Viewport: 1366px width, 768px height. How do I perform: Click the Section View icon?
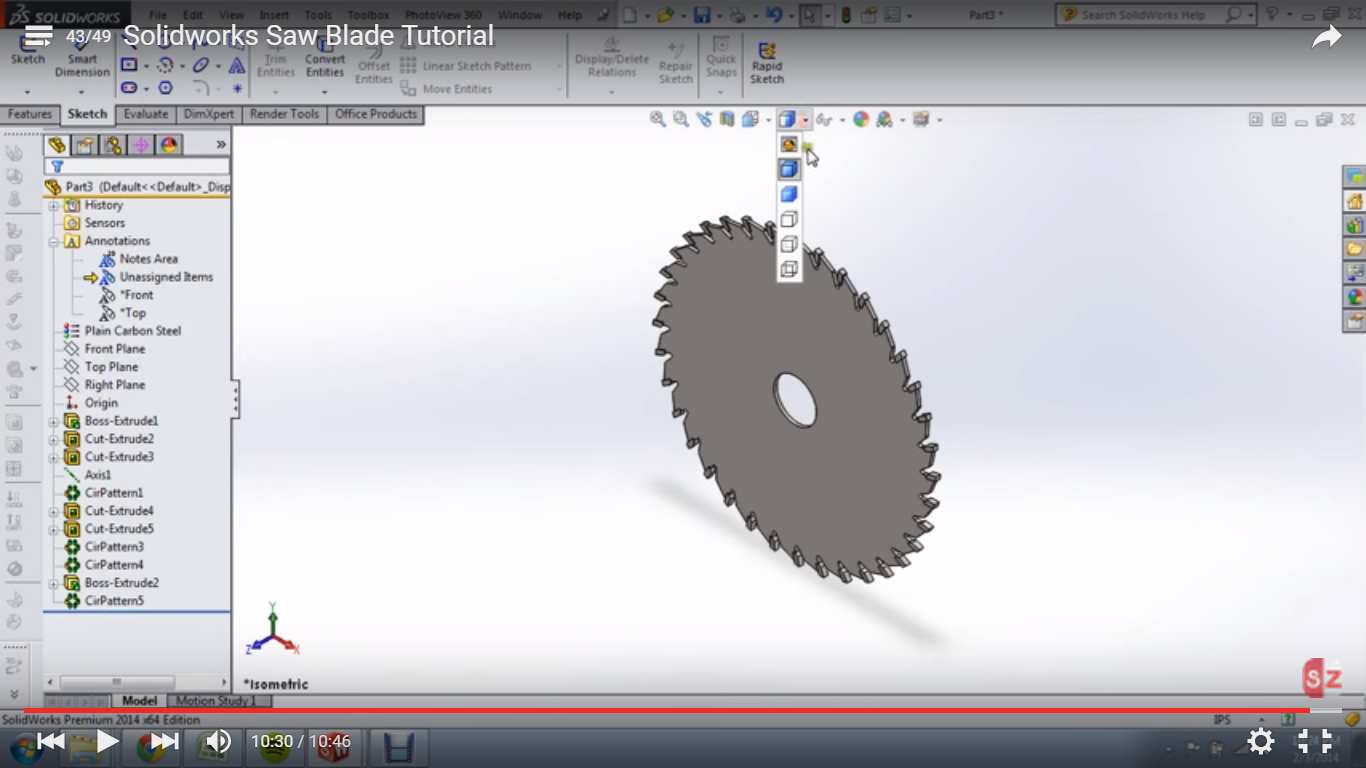click(x=727, y=119)
